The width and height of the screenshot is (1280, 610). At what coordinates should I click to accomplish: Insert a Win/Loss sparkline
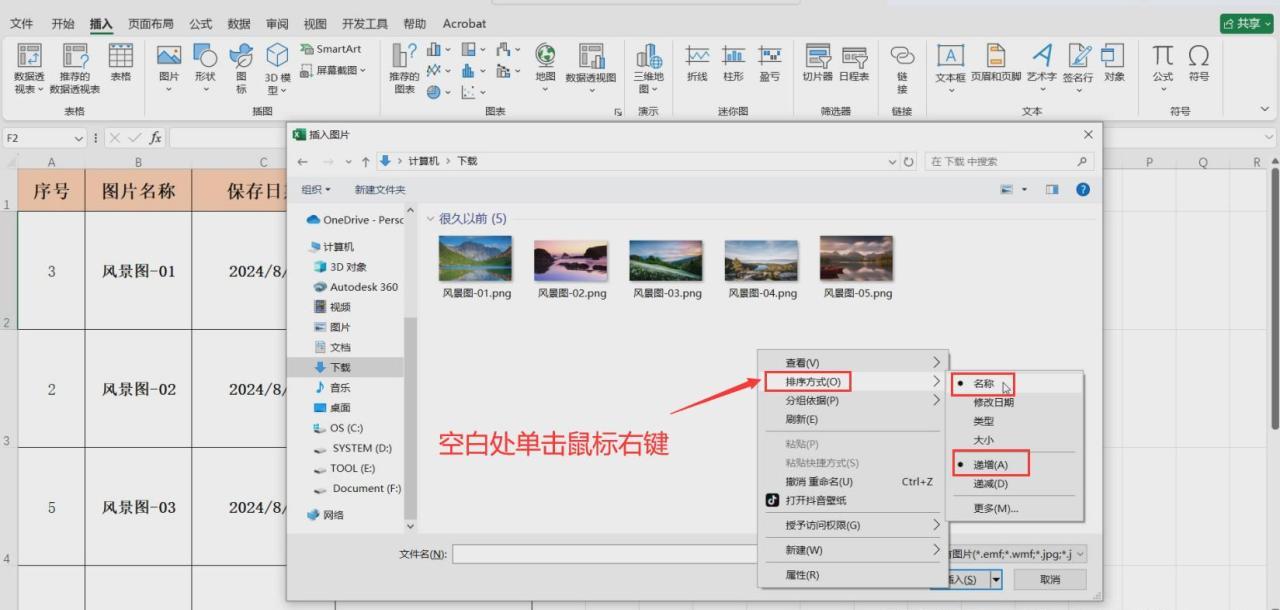769,63
